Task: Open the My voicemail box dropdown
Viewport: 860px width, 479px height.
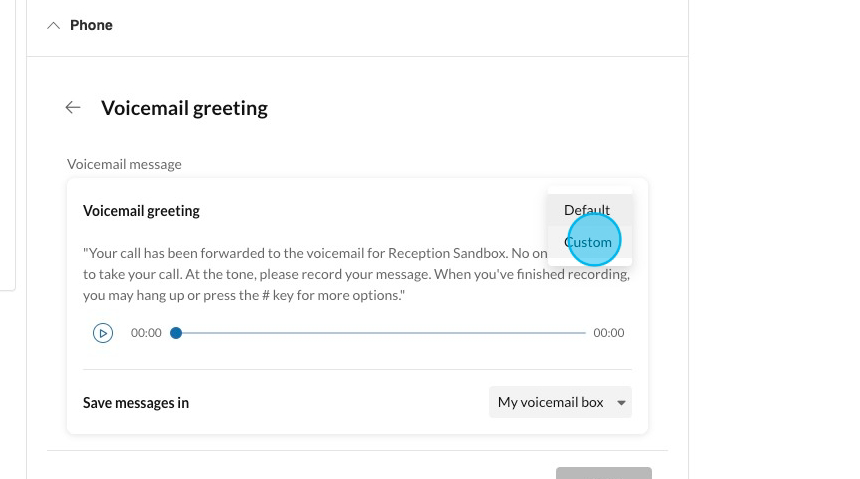Action: [x=559, y=402]
